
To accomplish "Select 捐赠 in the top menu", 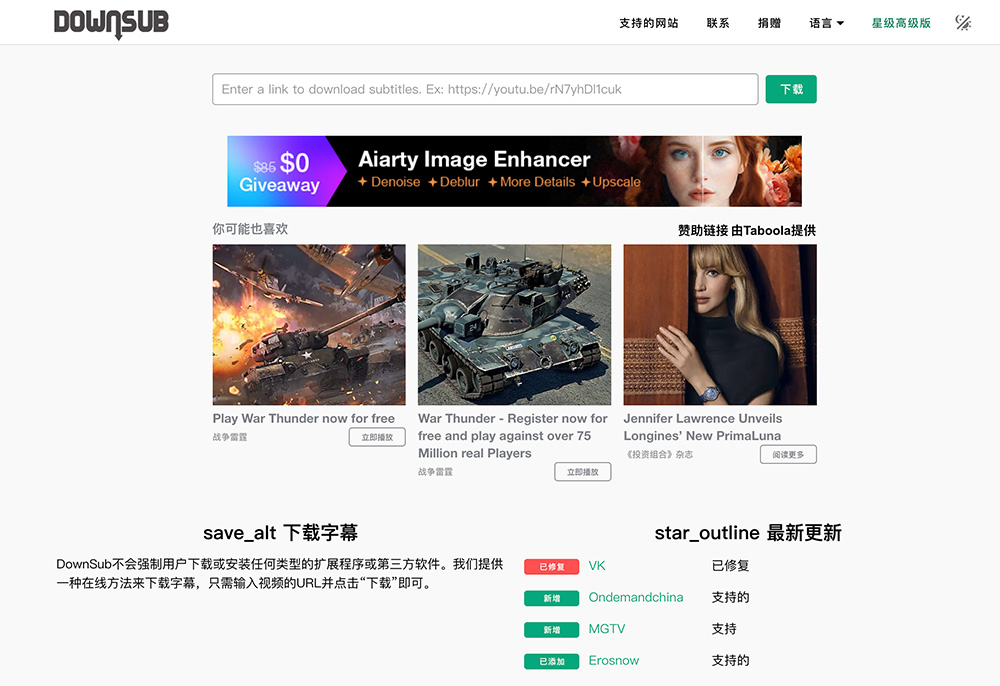I will [769, 22].
